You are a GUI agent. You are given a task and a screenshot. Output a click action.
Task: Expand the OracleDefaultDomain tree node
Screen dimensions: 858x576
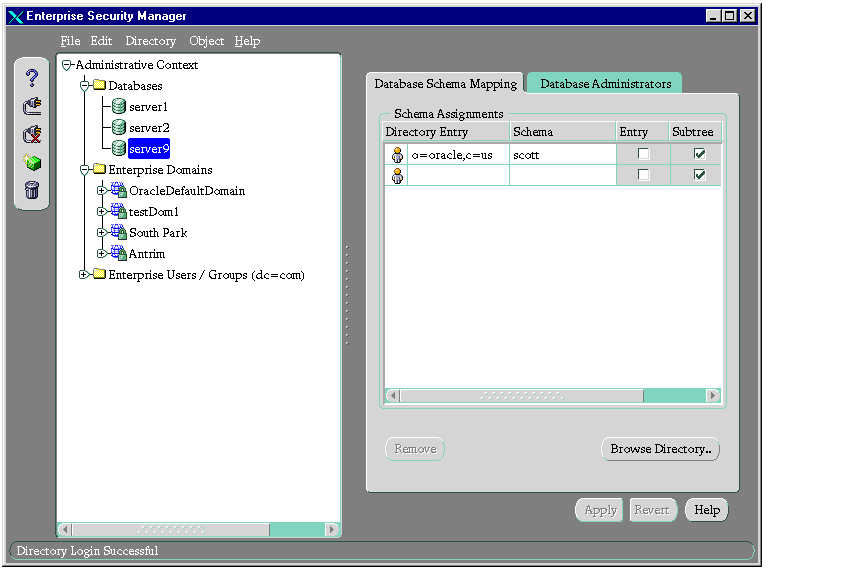click(101, 191)
